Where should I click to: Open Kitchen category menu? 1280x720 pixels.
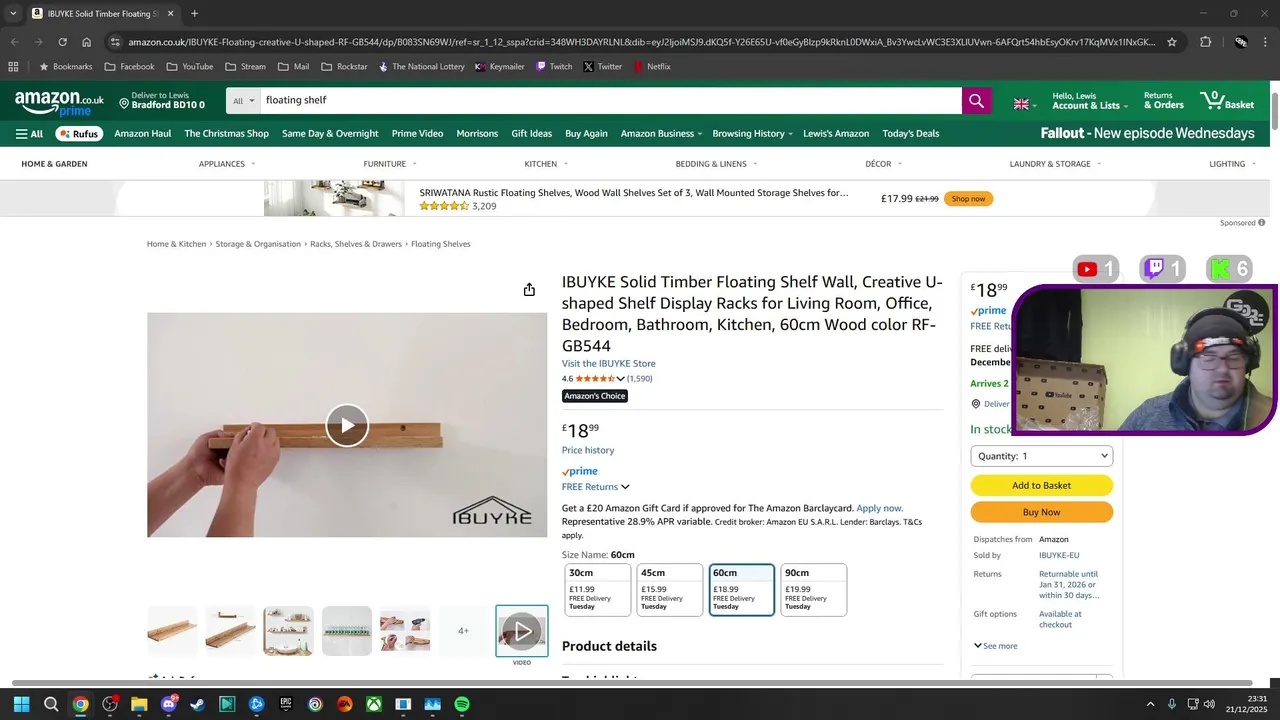[x=546, y=164]
